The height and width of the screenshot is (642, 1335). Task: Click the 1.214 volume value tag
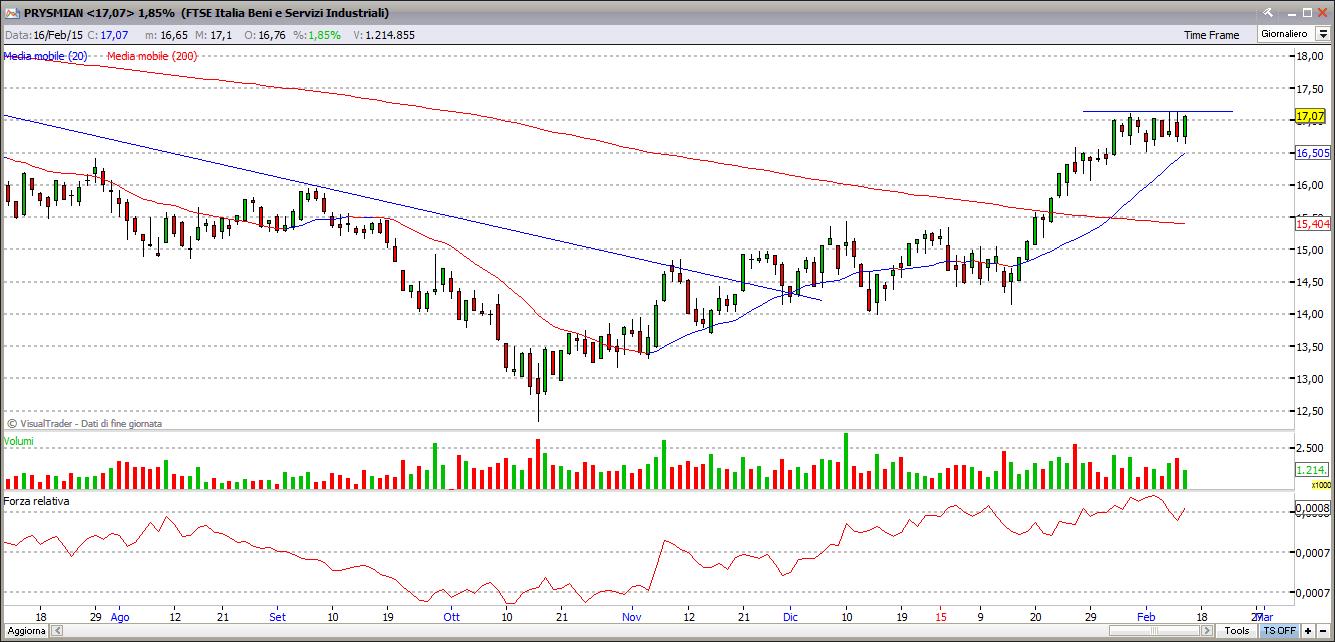(x=1311, y=470)
